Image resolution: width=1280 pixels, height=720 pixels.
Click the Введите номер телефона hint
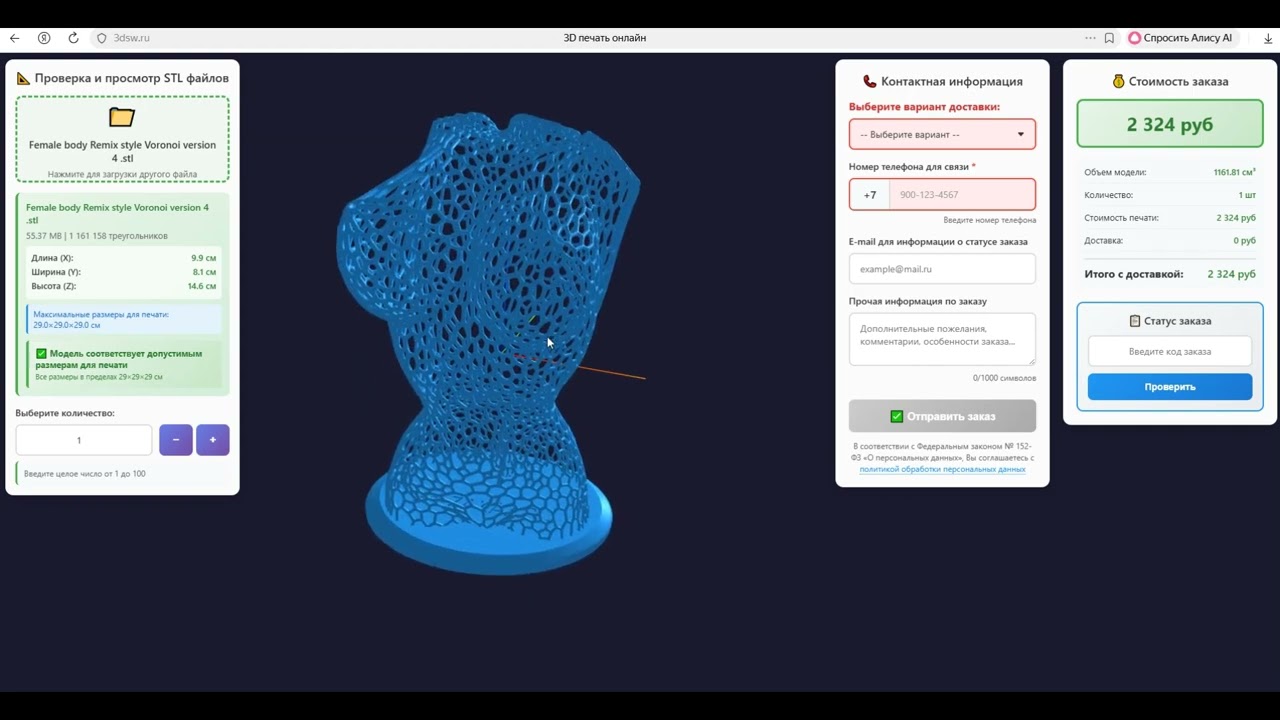[989, 220]
